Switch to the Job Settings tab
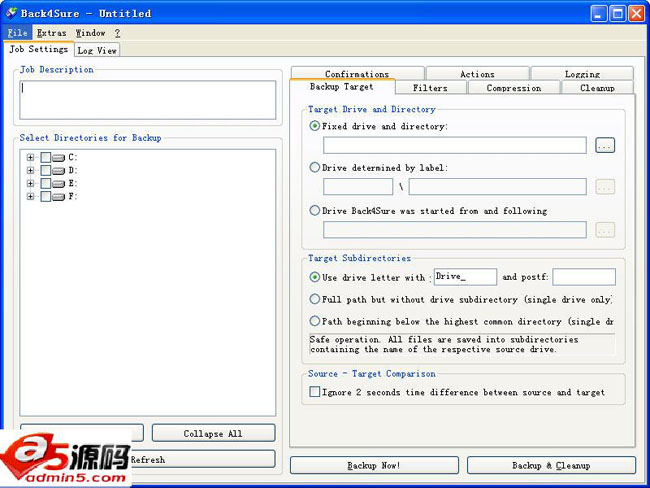650x488 pixels. coord(39,49)
